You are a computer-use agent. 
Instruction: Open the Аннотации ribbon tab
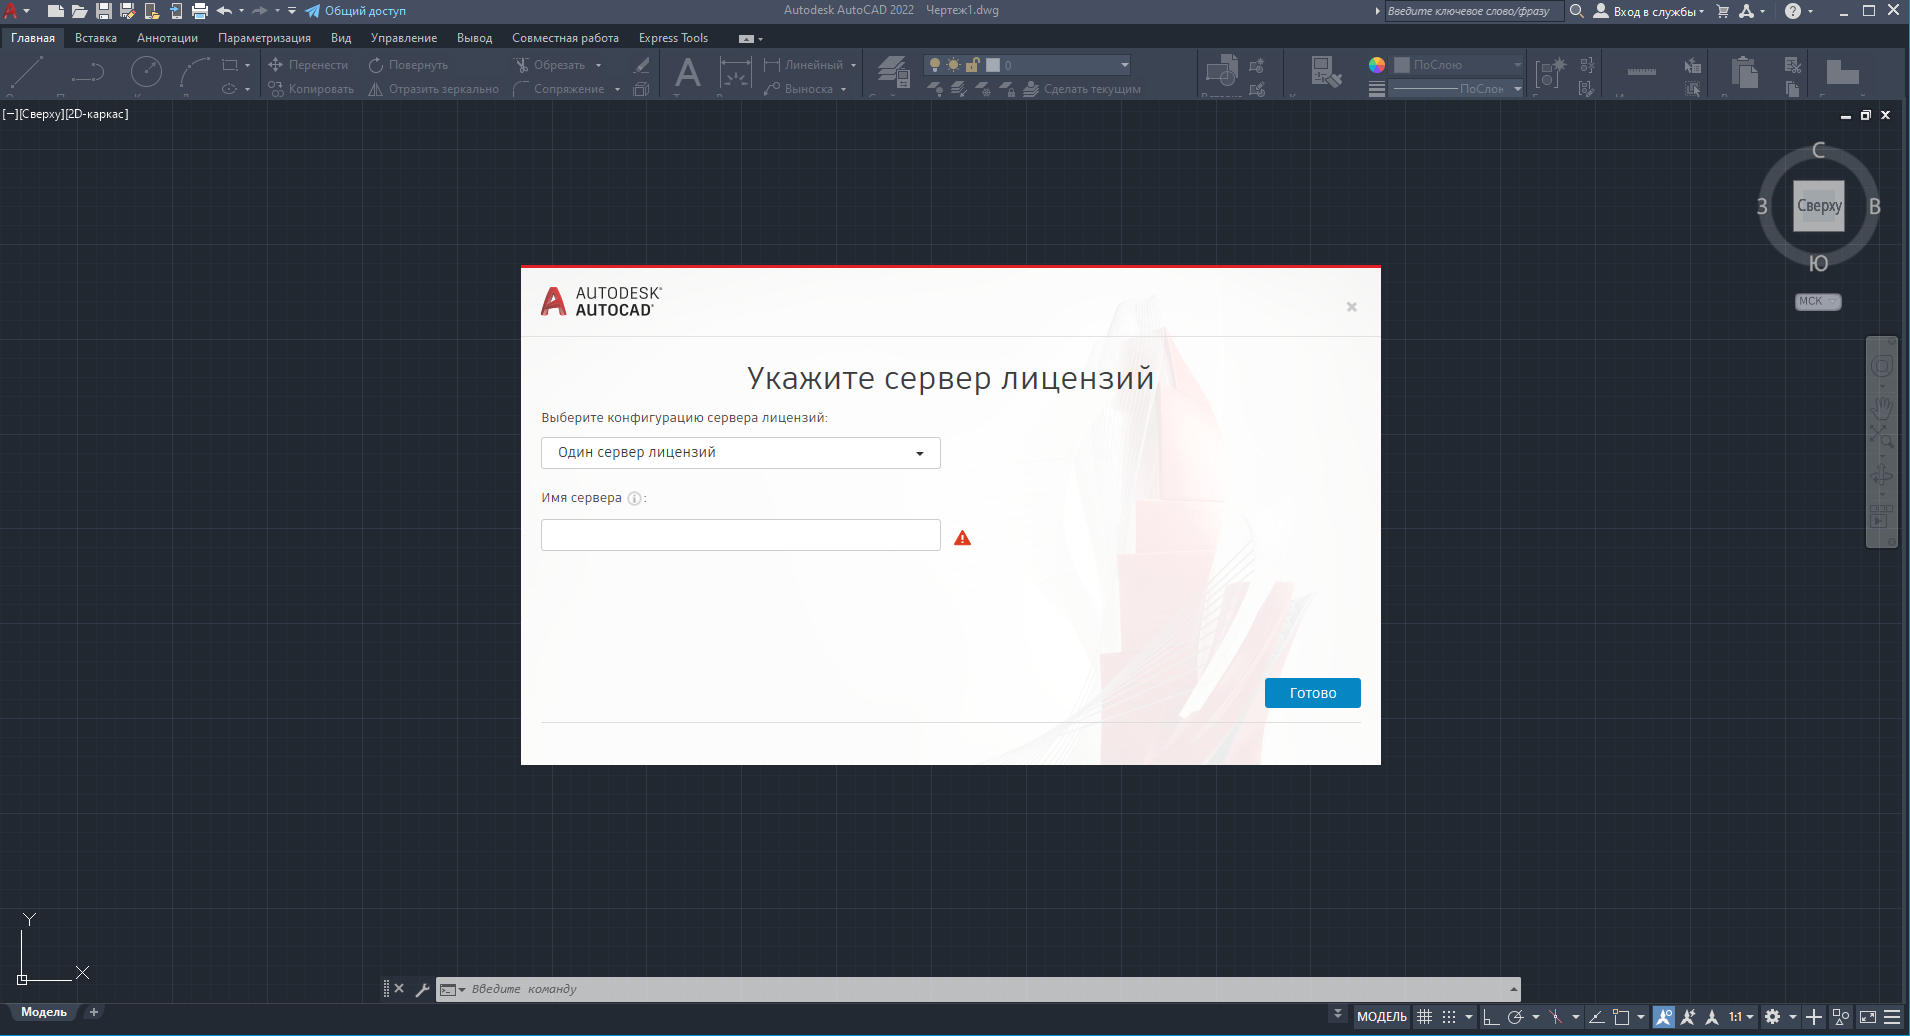(x=167, y=38)
